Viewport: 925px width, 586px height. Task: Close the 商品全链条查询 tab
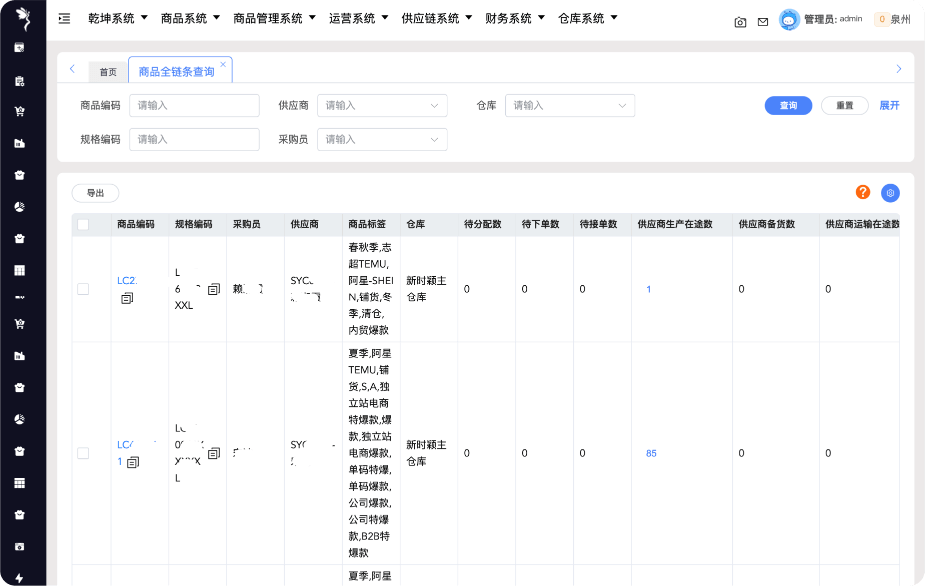coord(223,64)
